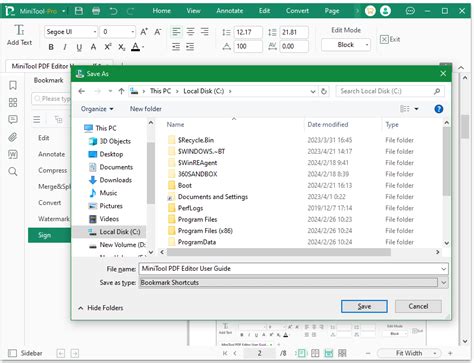Apply subscript formatting
This screenshot has height=363, width=474.
pyautogui.click(x=122, y=47)
